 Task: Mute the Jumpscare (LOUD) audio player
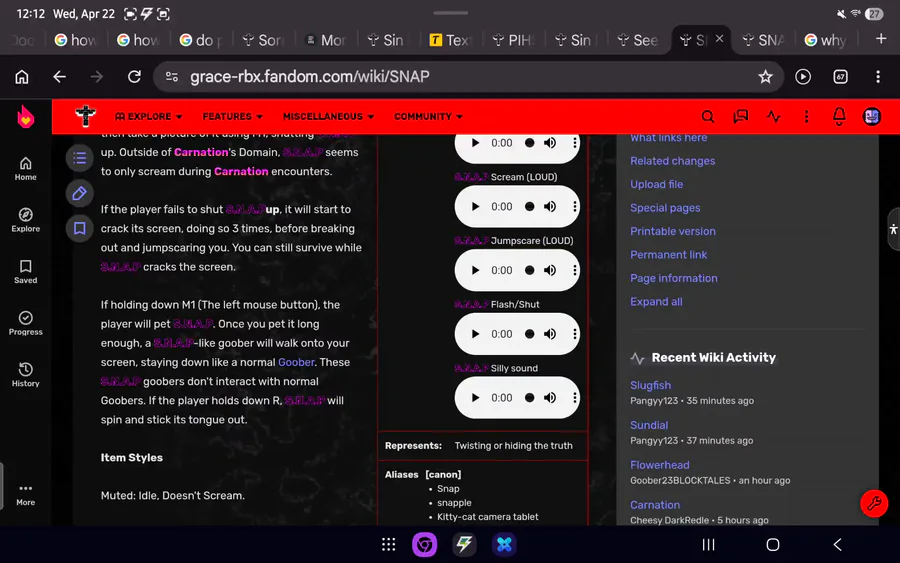tap(550, 270)
